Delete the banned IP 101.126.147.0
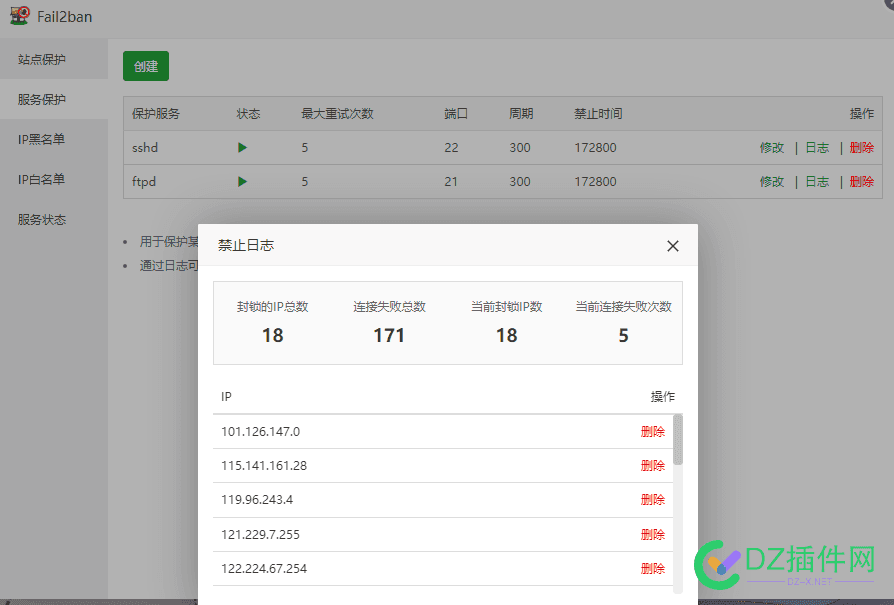 pos(653,431)
